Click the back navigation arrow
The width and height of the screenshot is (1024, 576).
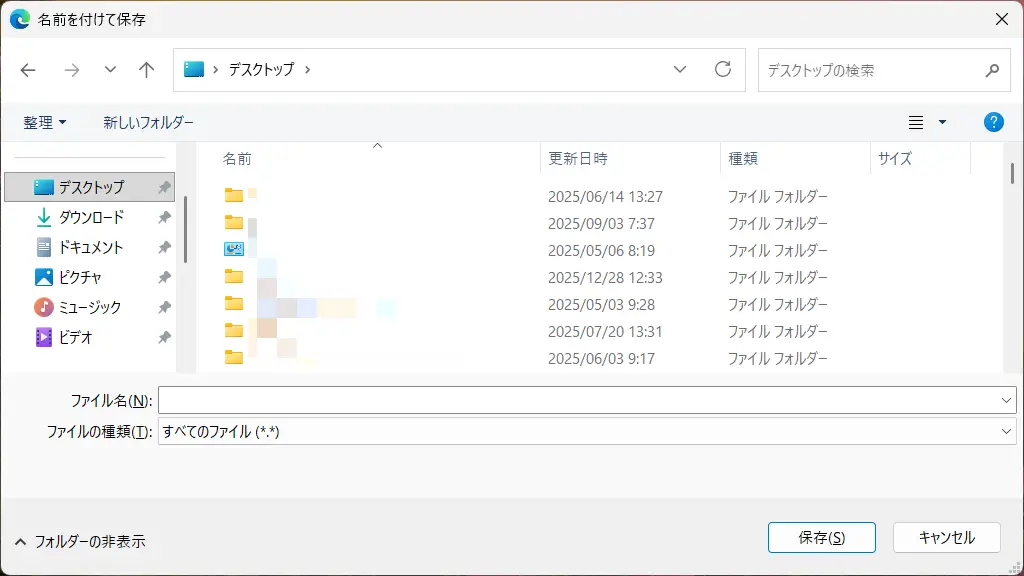point(27,70)
